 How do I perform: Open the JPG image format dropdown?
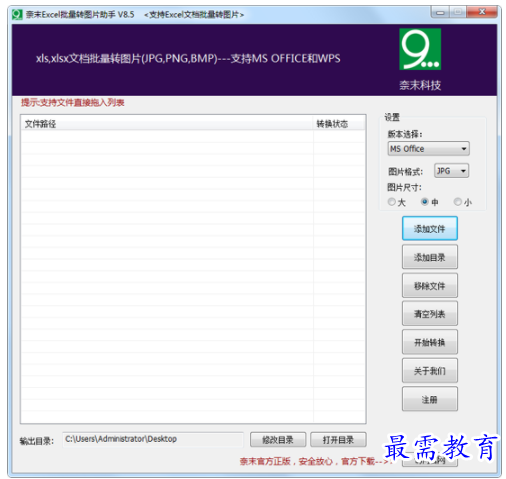451,171
